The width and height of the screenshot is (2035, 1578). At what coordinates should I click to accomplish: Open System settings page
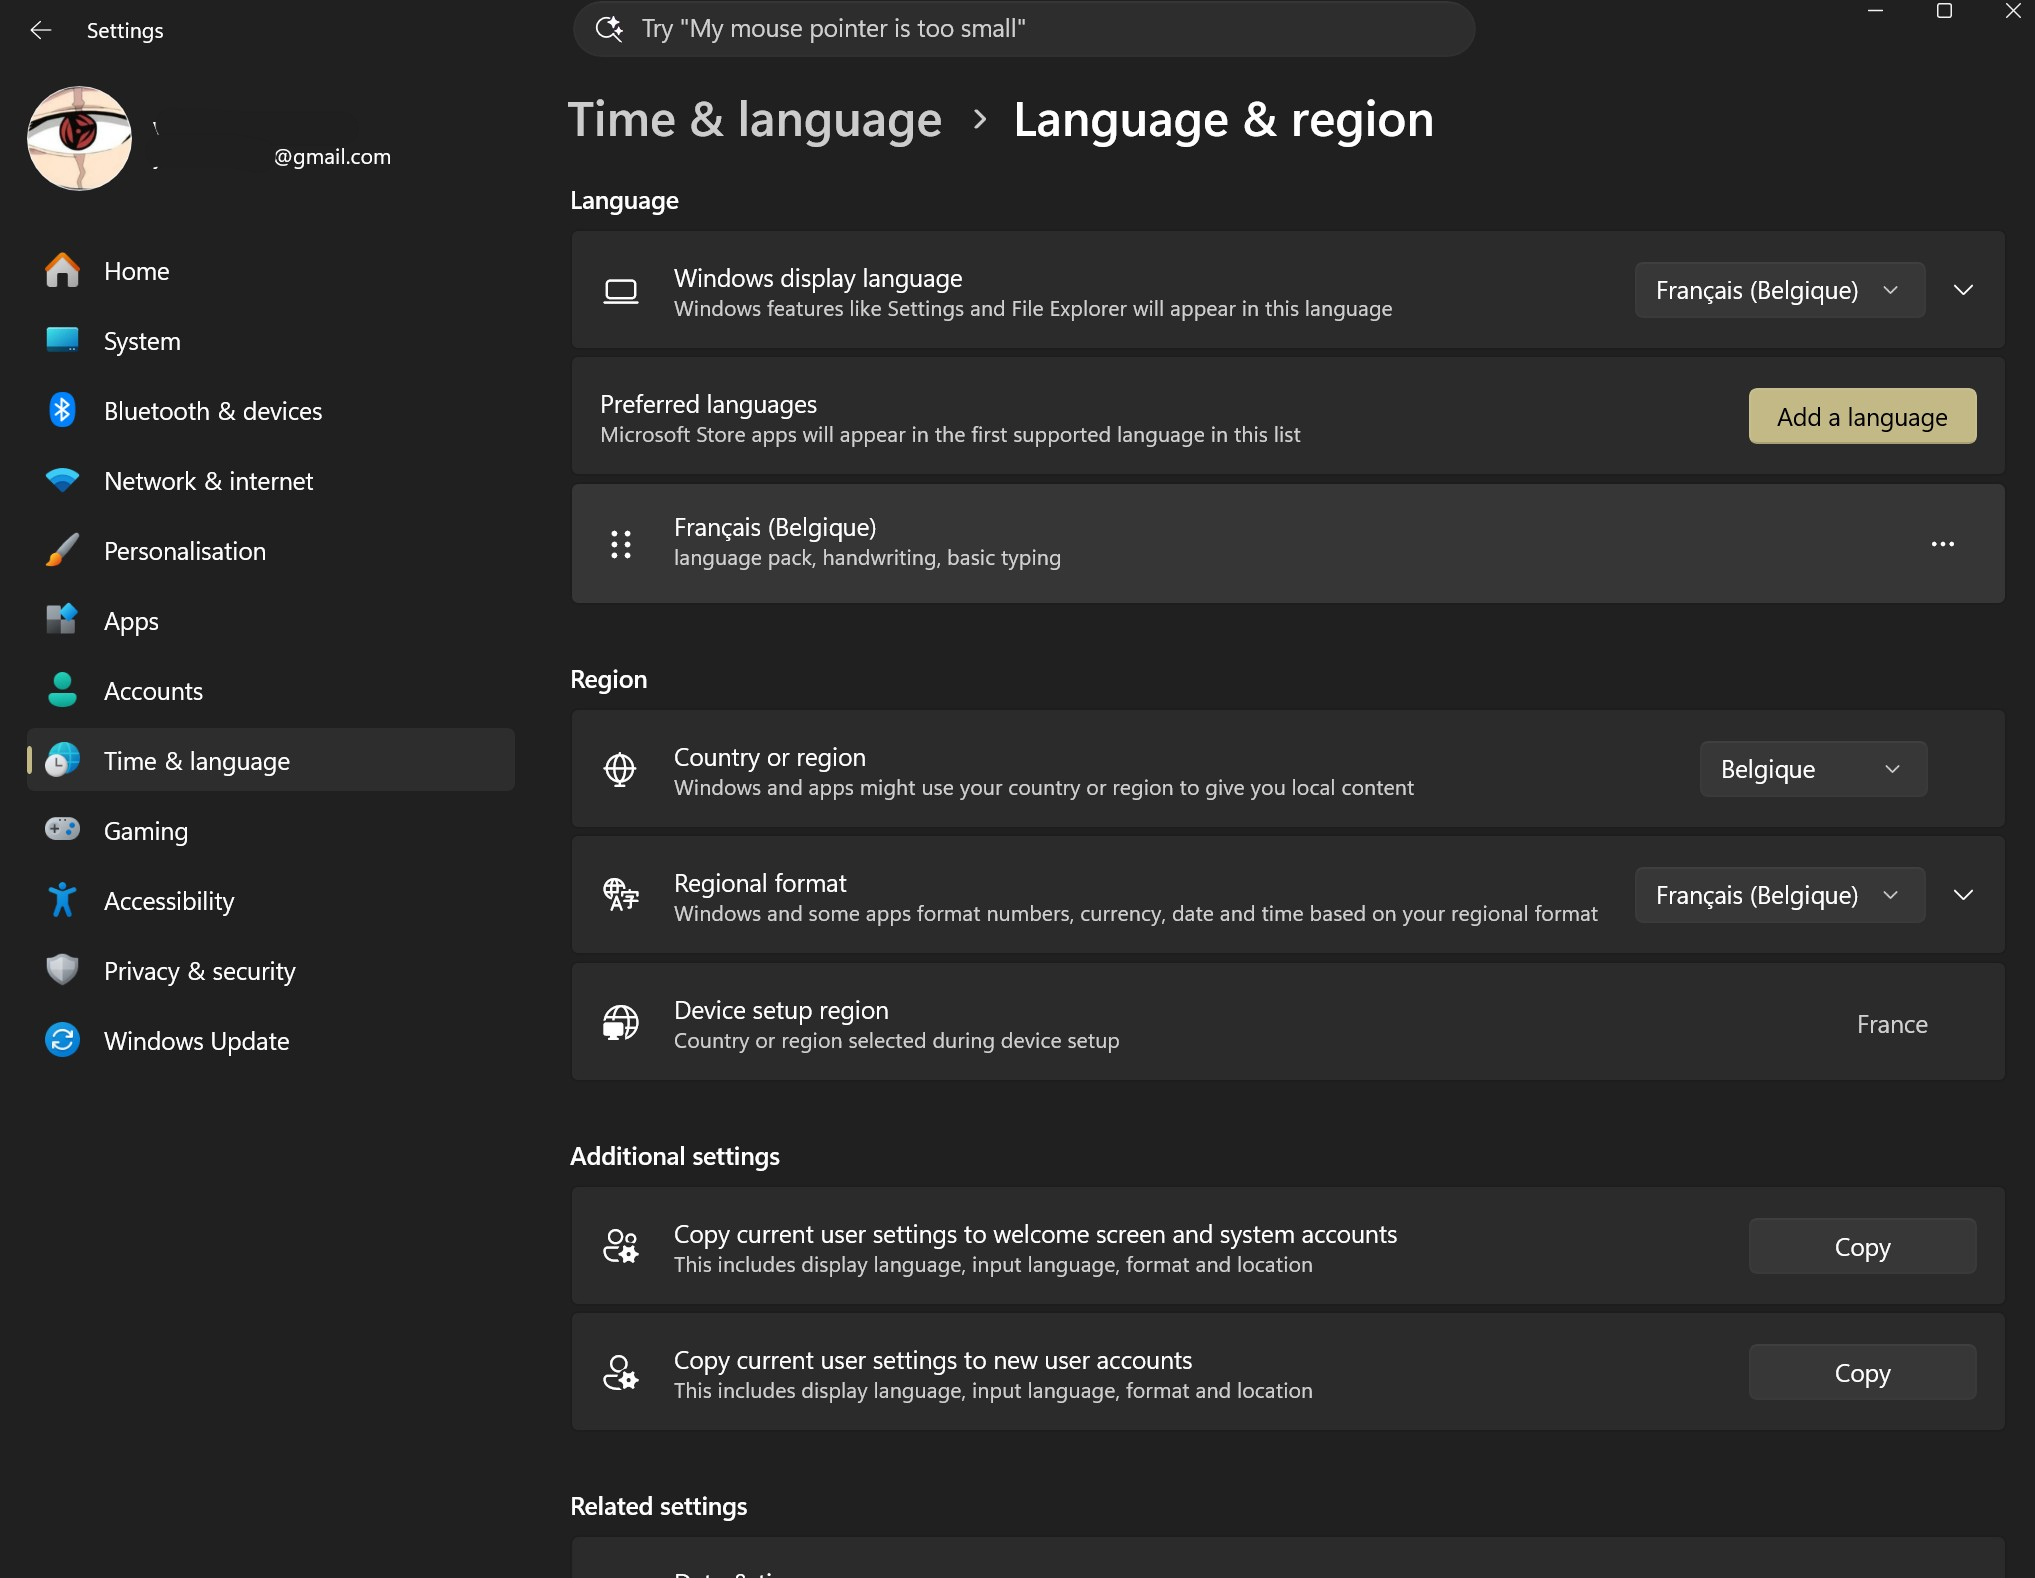pos(270,341)
